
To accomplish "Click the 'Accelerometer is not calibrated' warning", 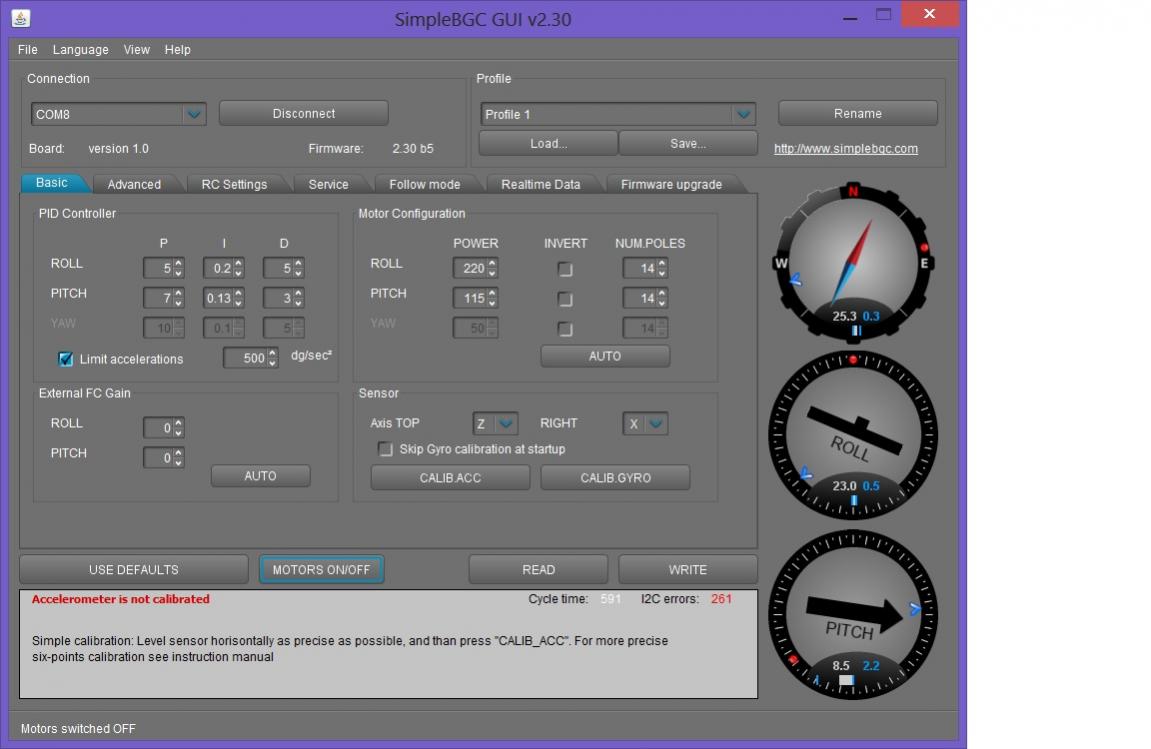I will coord(120,599).
